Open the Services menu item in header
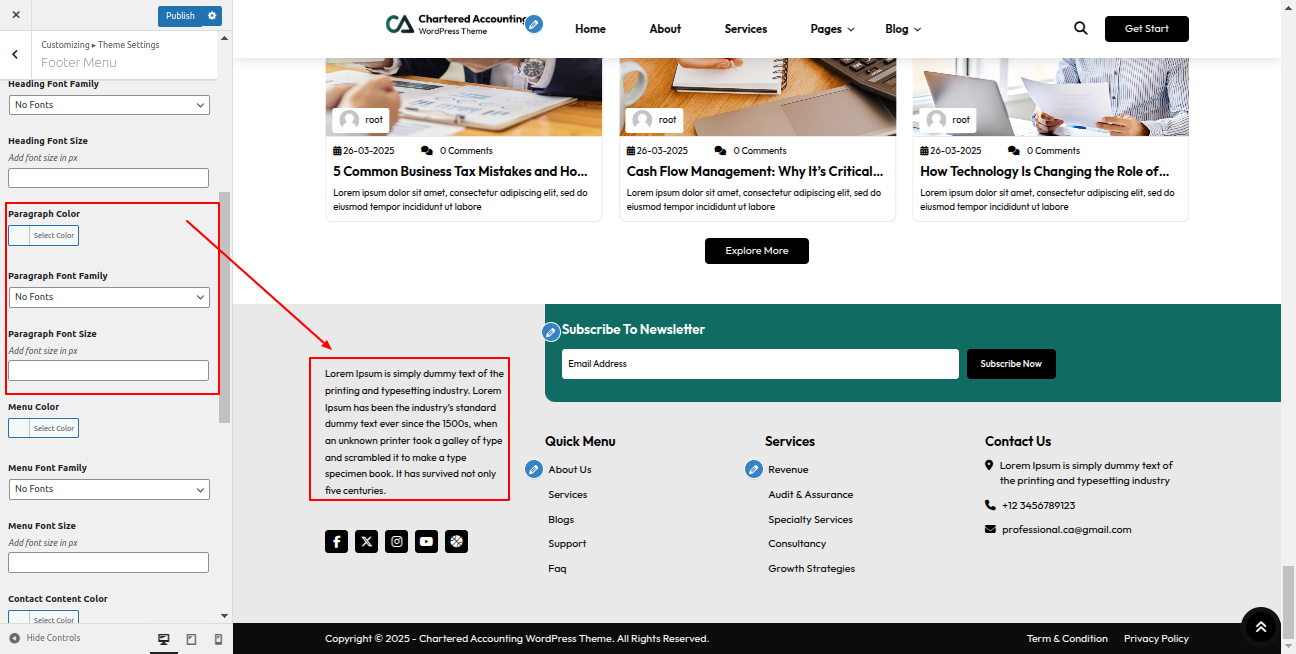Screen dimensions: 1296x654 [745, 29]
